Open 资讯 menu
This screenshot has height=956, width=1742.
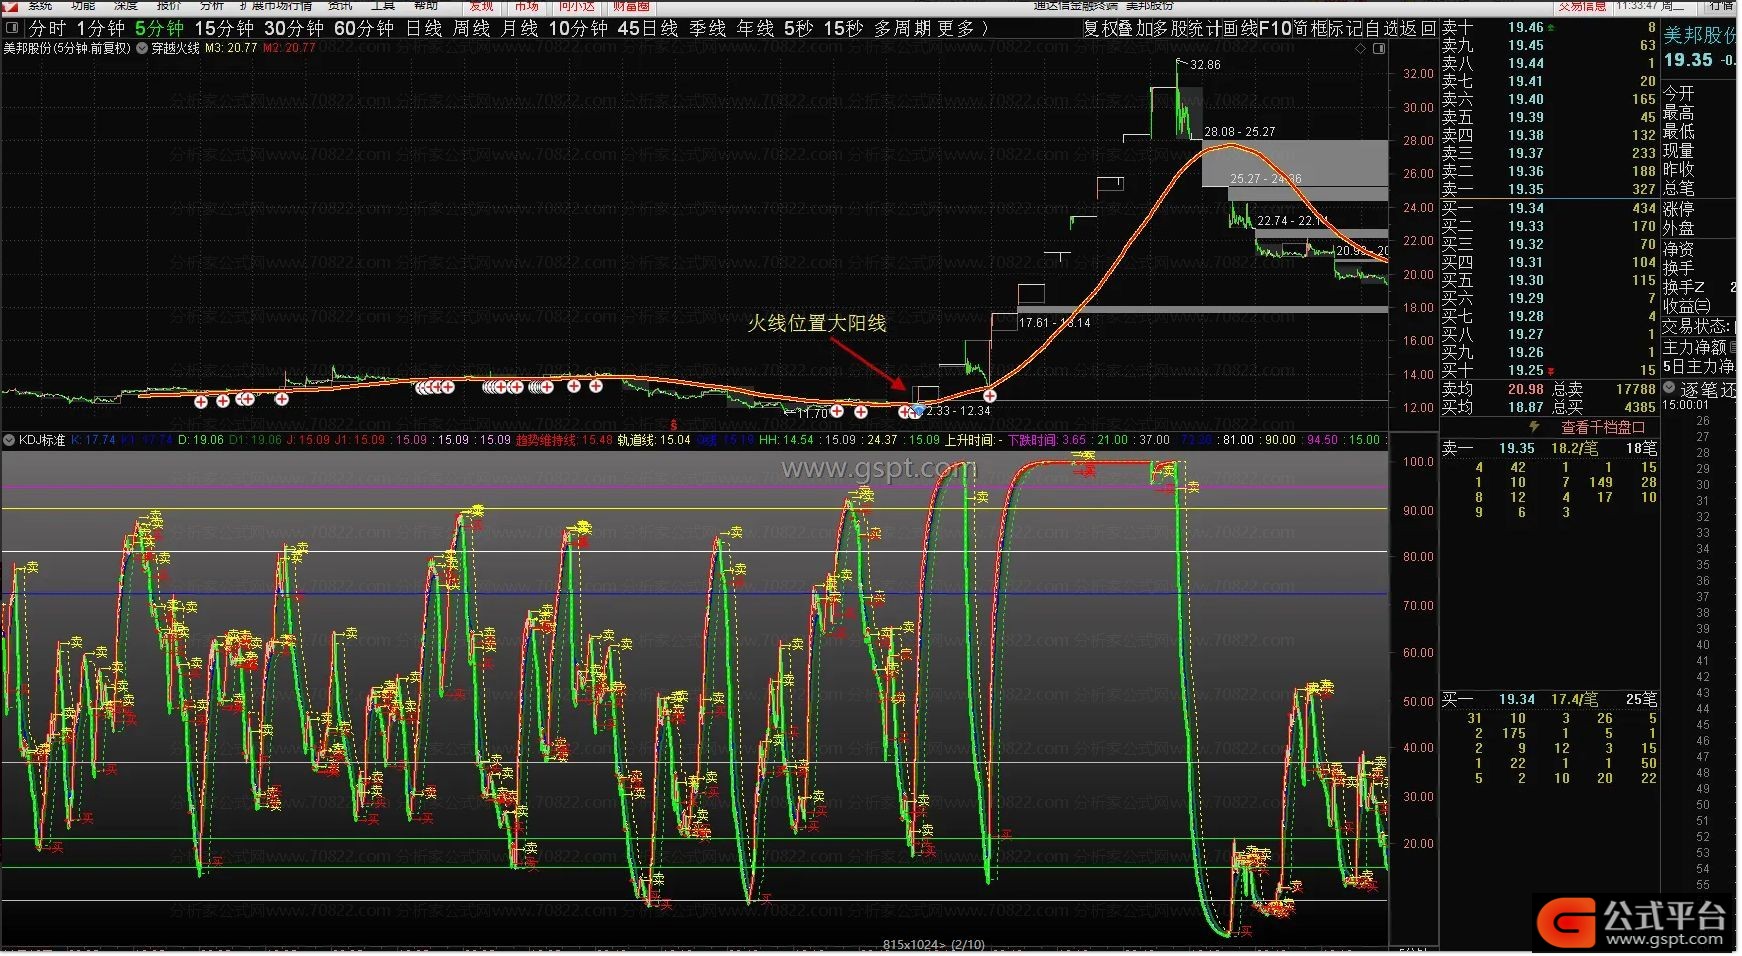[x=340, y=5]
